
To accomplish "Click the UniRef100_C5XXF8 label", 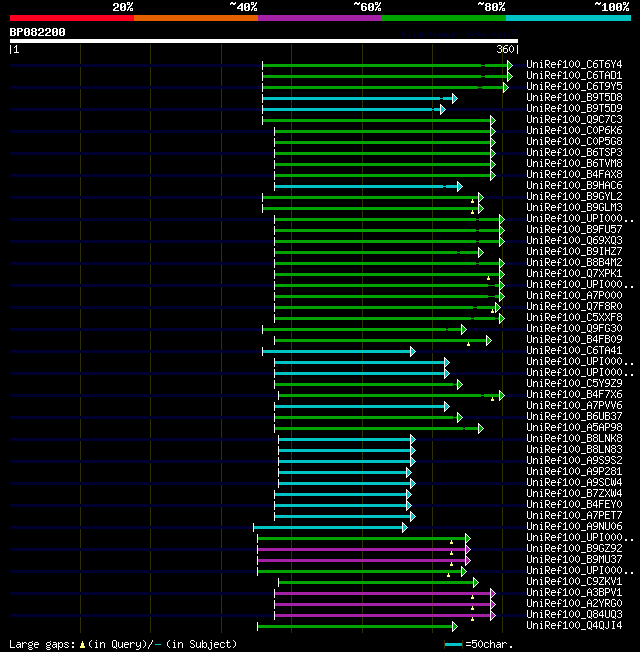I will pos(574,318).
